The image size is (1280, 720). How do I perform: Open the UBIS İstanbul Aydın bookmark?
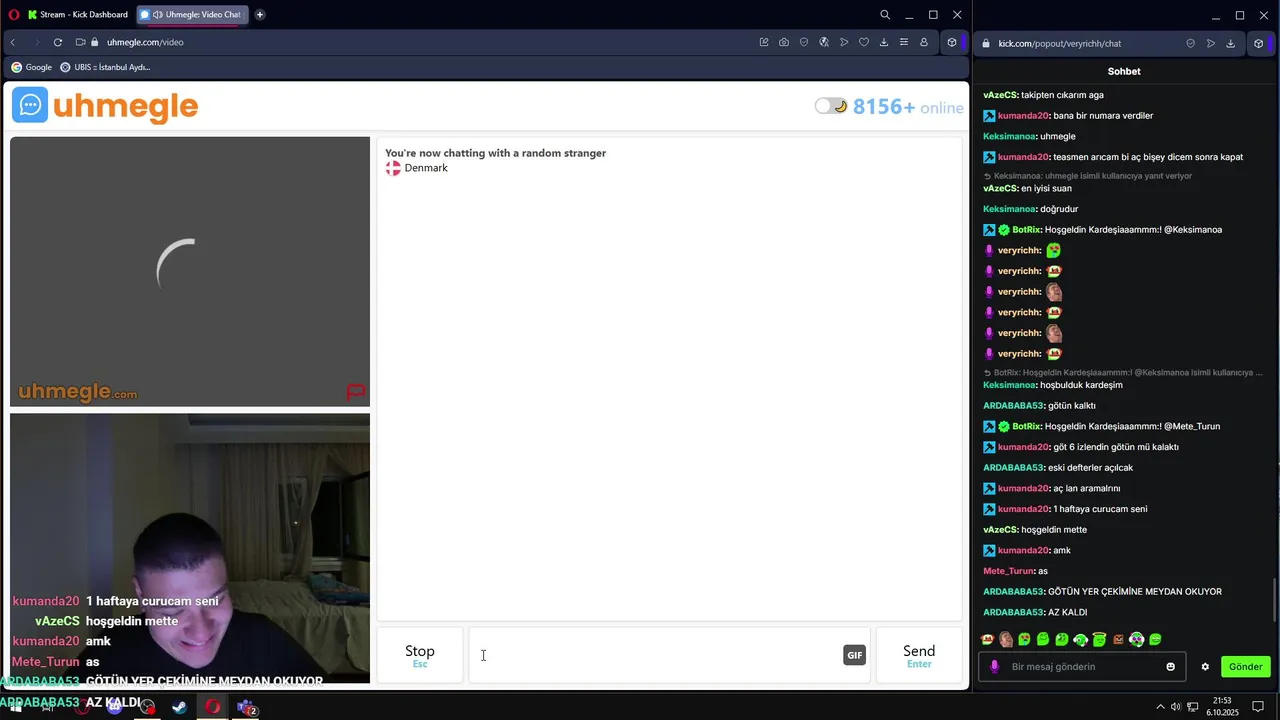click(x=105, y=67)
